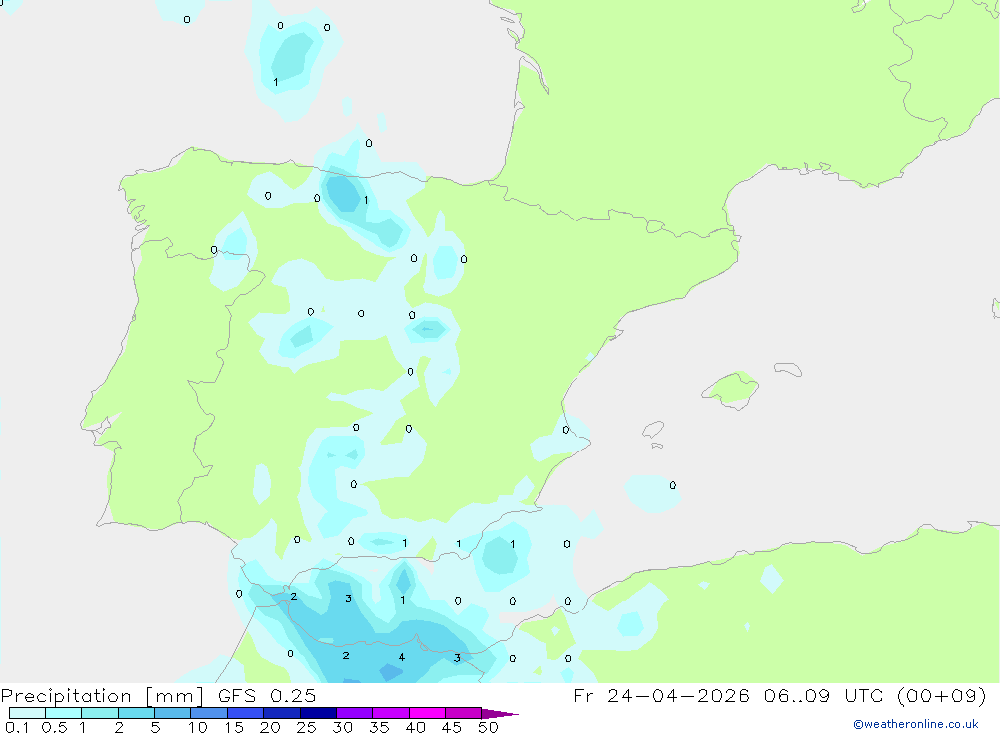1000x733 pixels.
Task: Click the legend label 50
Action: coord(488,727)
